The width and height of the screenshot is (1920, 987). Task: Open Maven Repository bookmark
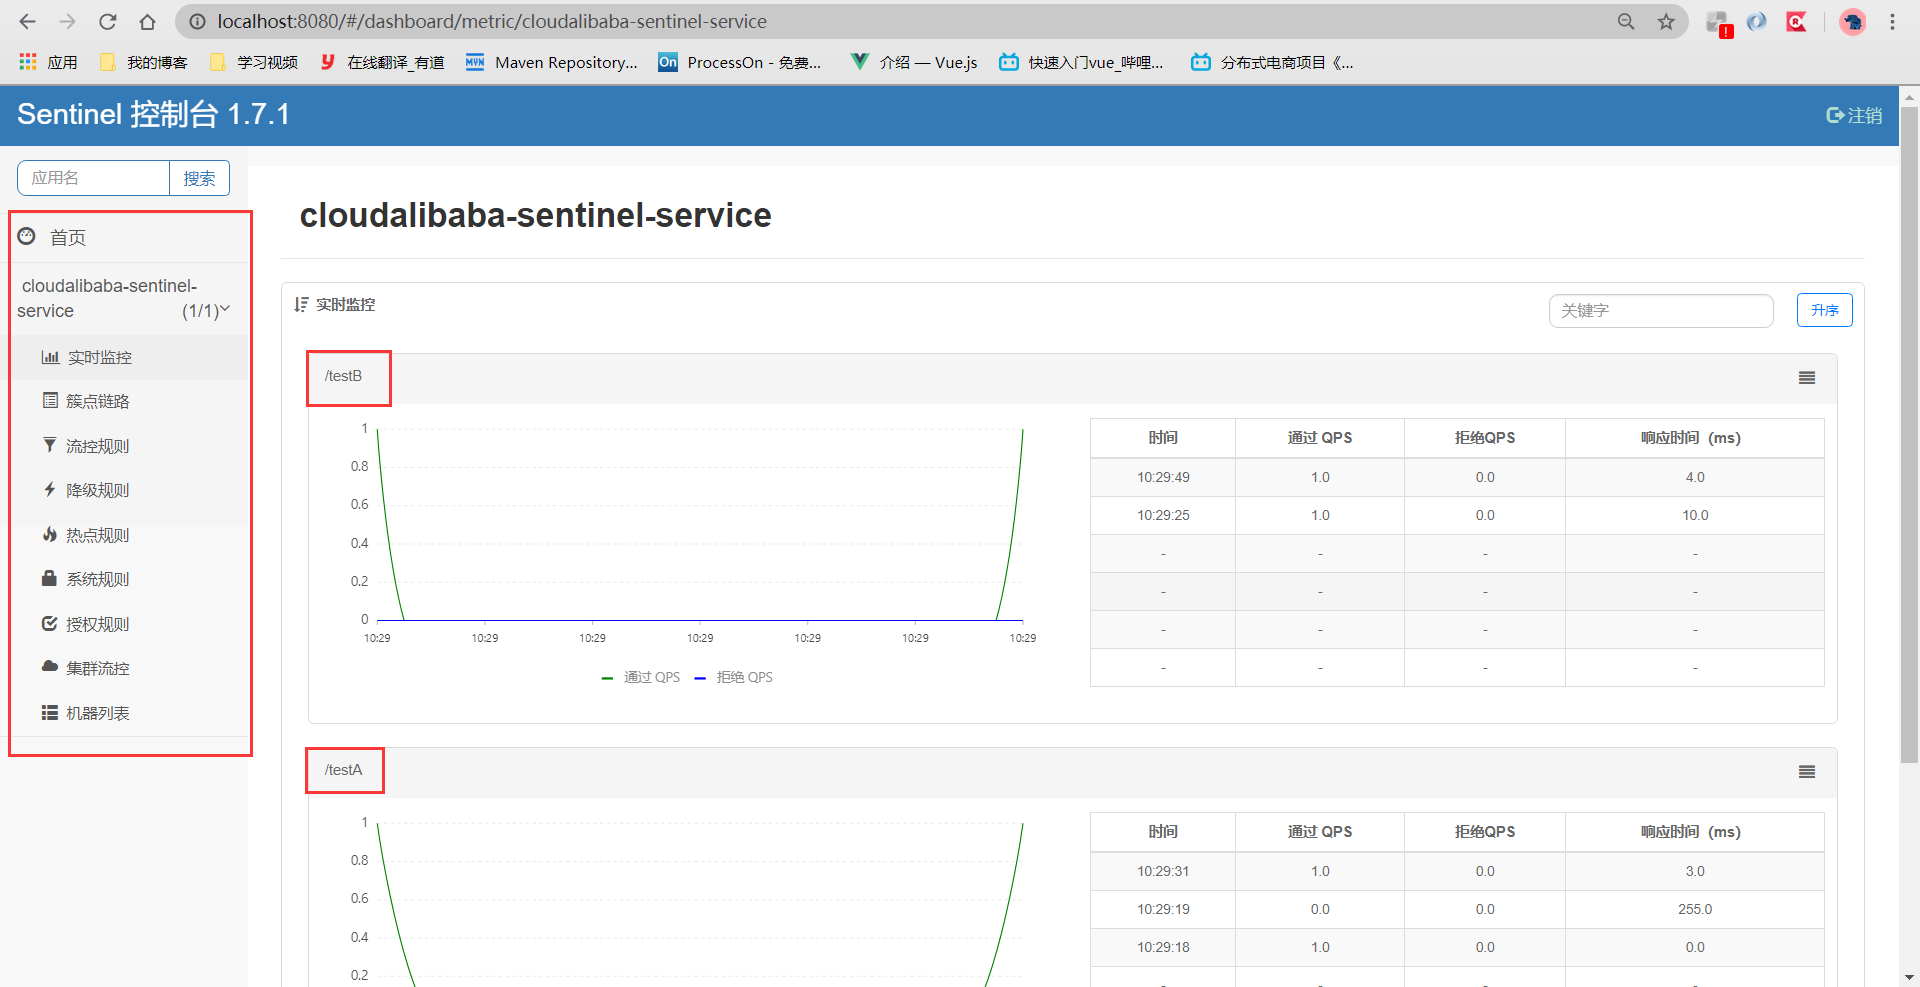[551, 62]
